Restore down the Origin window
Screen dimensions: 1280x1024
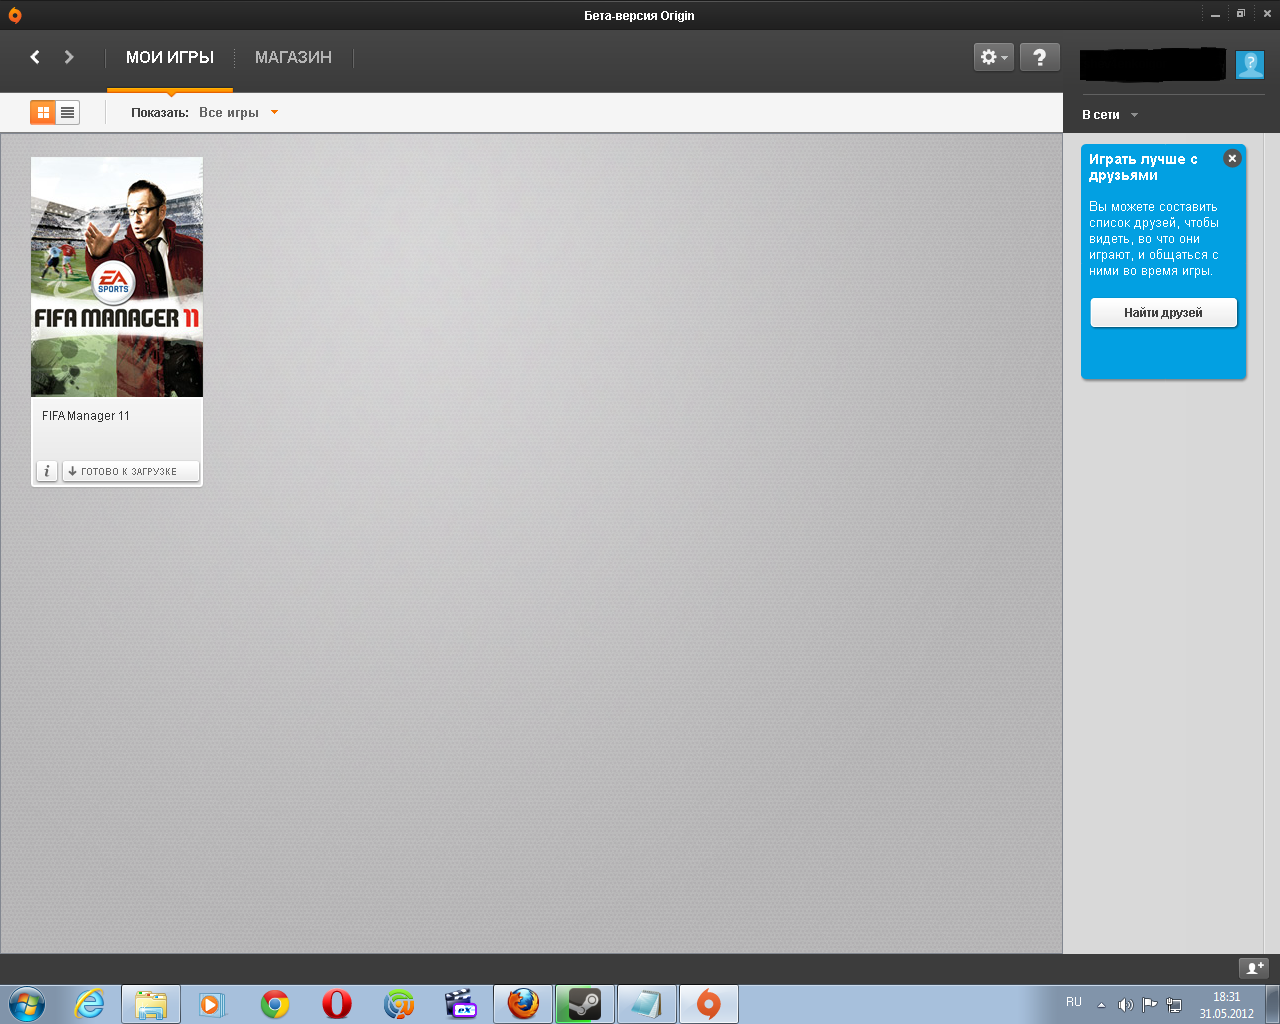pos(1241,14)
